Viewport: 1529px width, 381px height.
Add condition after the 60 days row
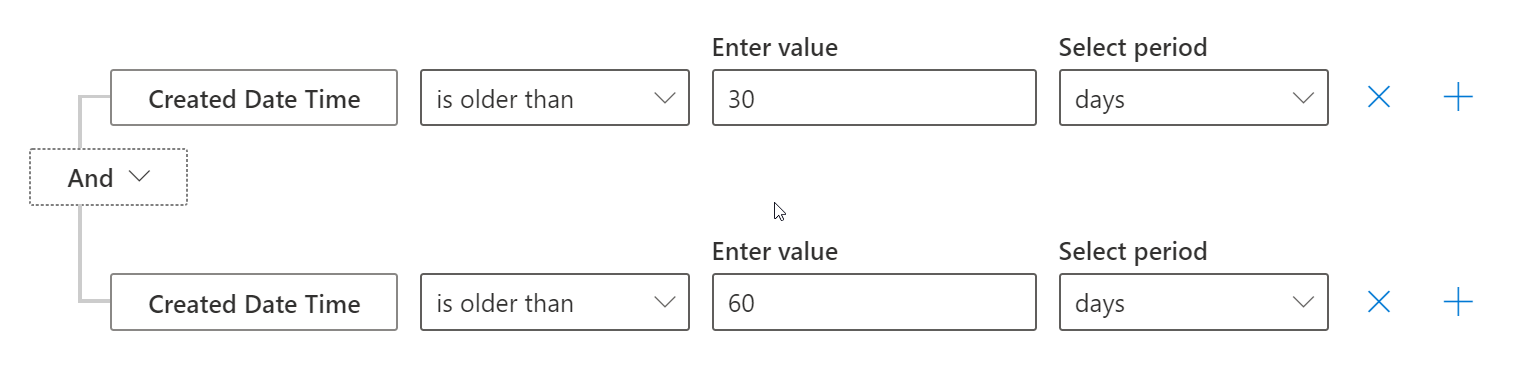(x=1458, y=301)
